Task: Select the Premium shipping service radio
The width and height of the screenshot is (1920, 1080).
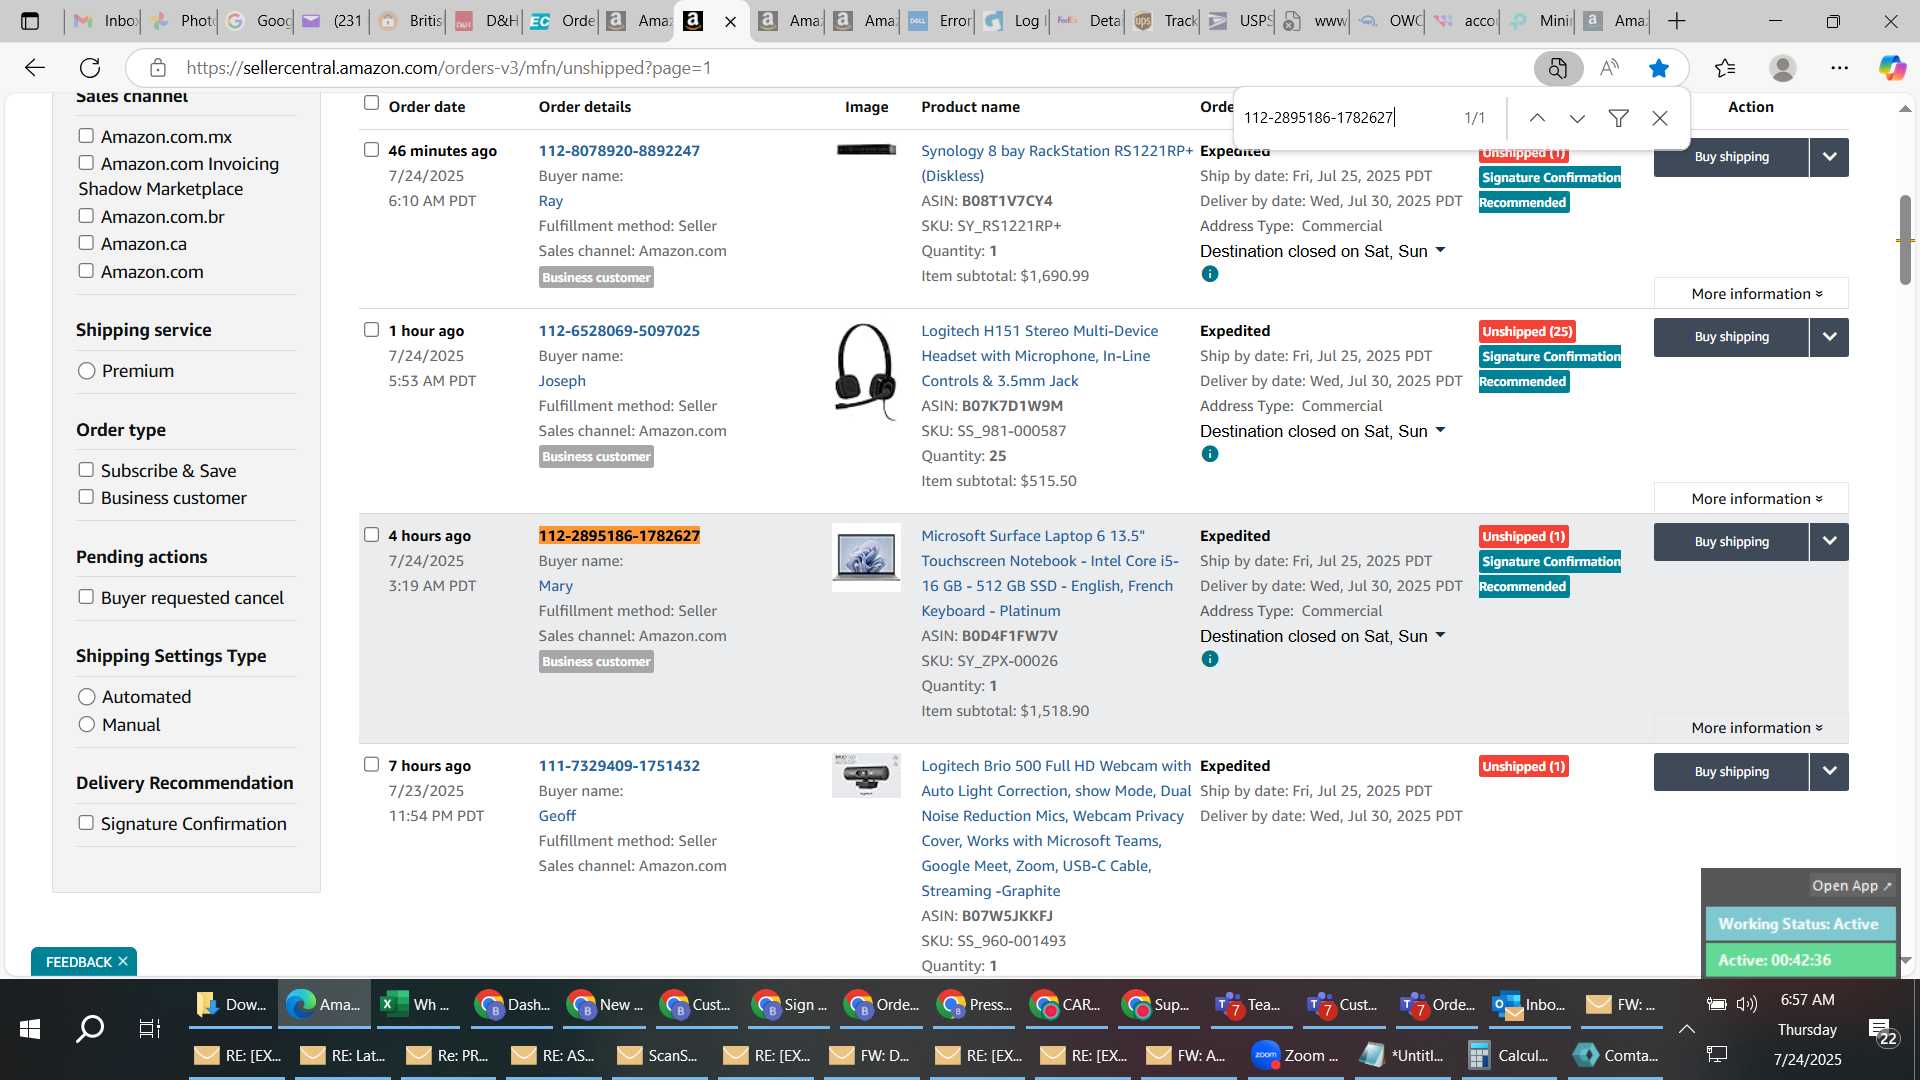Action: 87,371
